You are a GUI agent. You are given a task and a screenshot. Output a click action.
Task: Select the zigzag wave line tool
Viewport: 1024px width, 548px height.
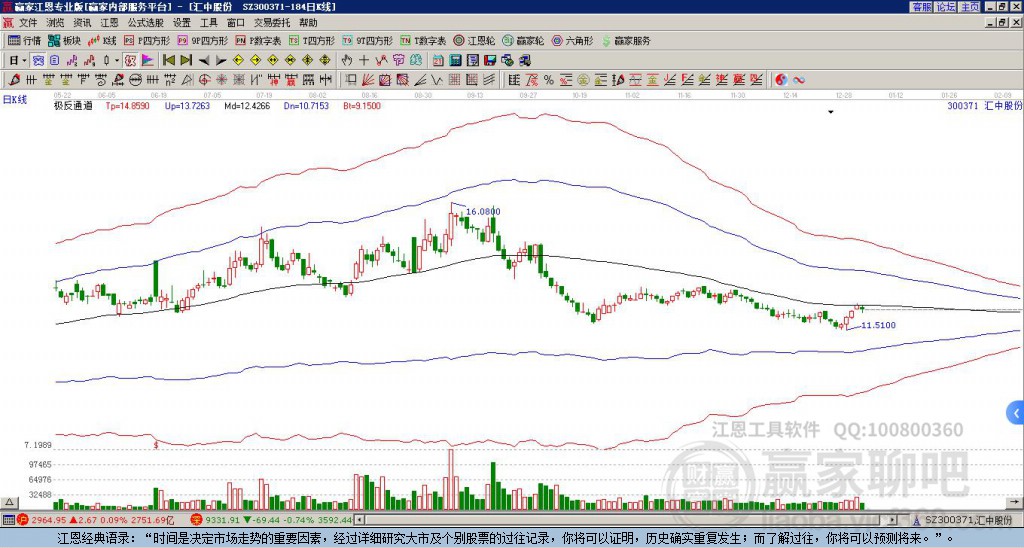pyautogui.click(x=436, y=80)
